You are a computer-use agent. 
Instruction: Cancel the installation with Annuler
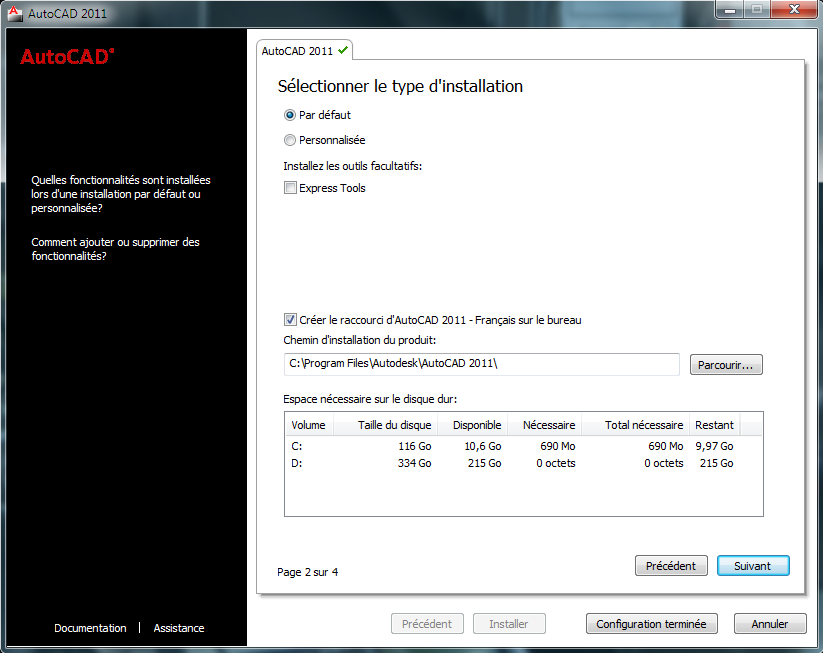click(x=770, y=623)
